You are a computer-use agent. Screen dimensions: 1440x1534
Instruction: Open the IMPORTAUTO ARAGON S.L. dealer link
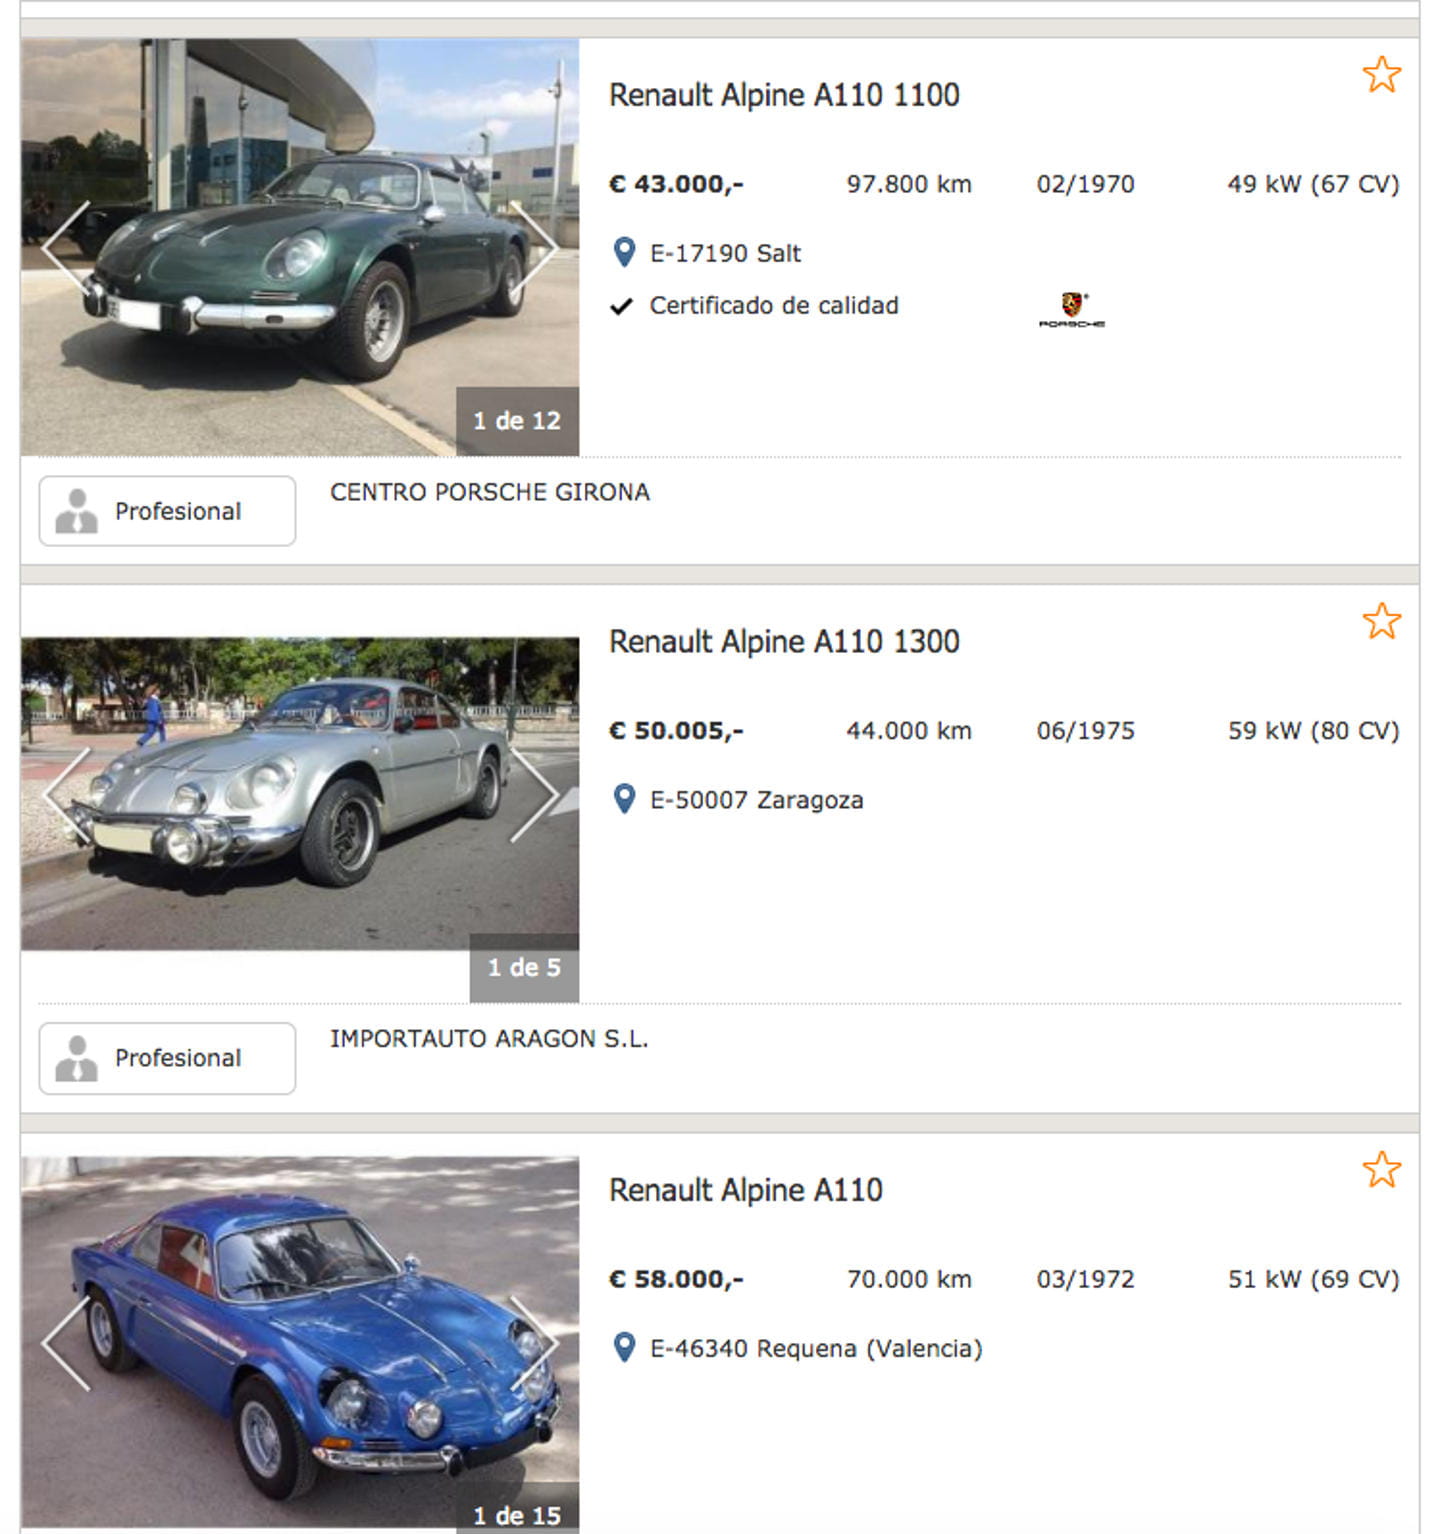[489, 1039]
